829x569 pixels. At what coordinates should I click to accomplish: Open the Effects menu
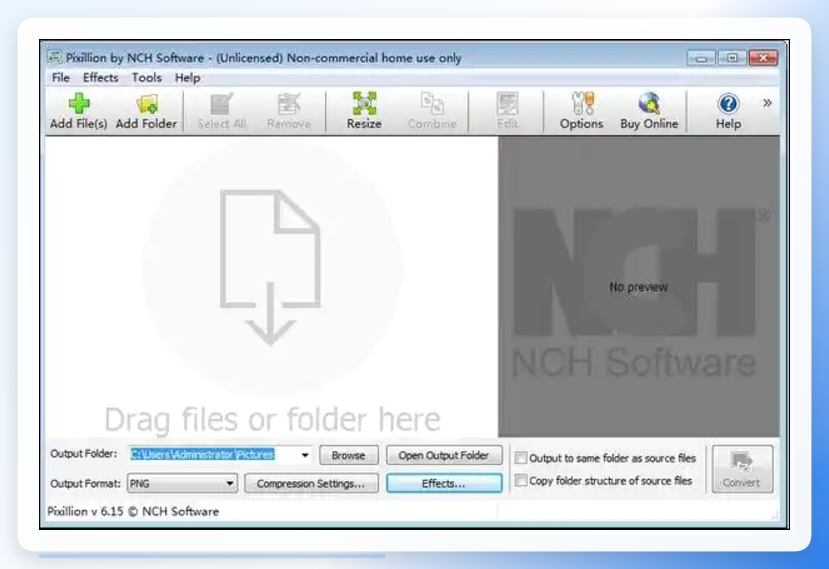pos(100,78)
